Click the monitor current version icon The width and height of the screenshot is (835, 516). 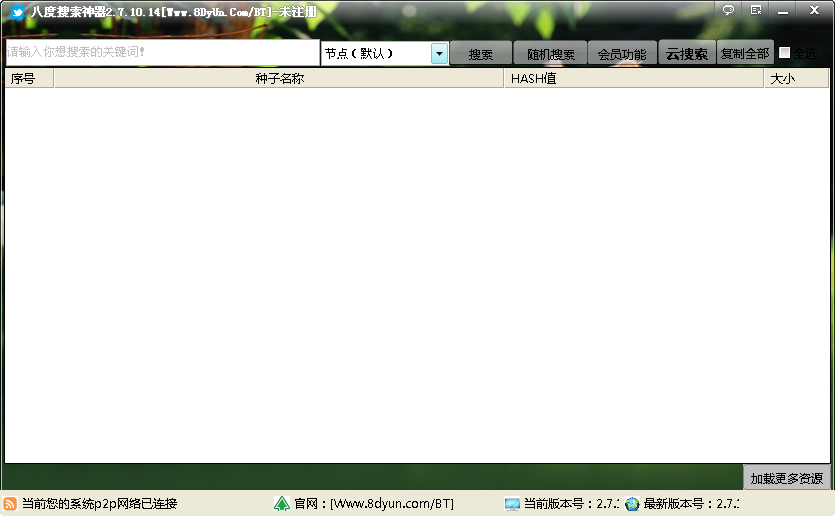pyautogui.click(x=512, y=504)
